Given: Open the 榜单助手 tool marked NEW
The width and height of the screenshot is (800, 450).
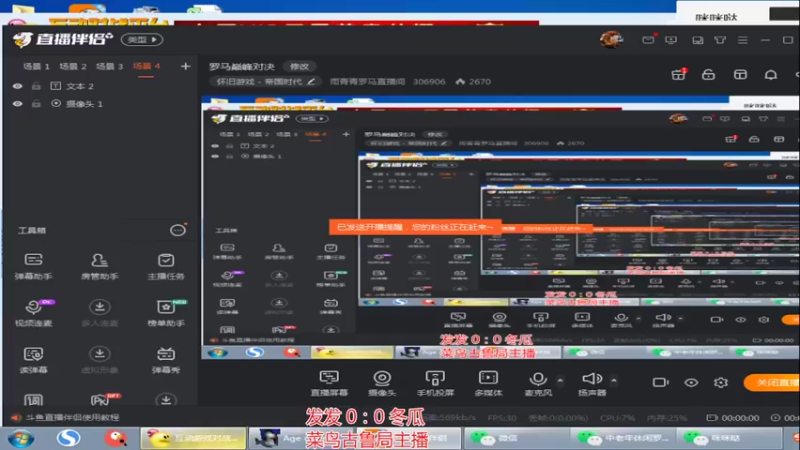Looking at the screenshot, I should click(166, 312).
